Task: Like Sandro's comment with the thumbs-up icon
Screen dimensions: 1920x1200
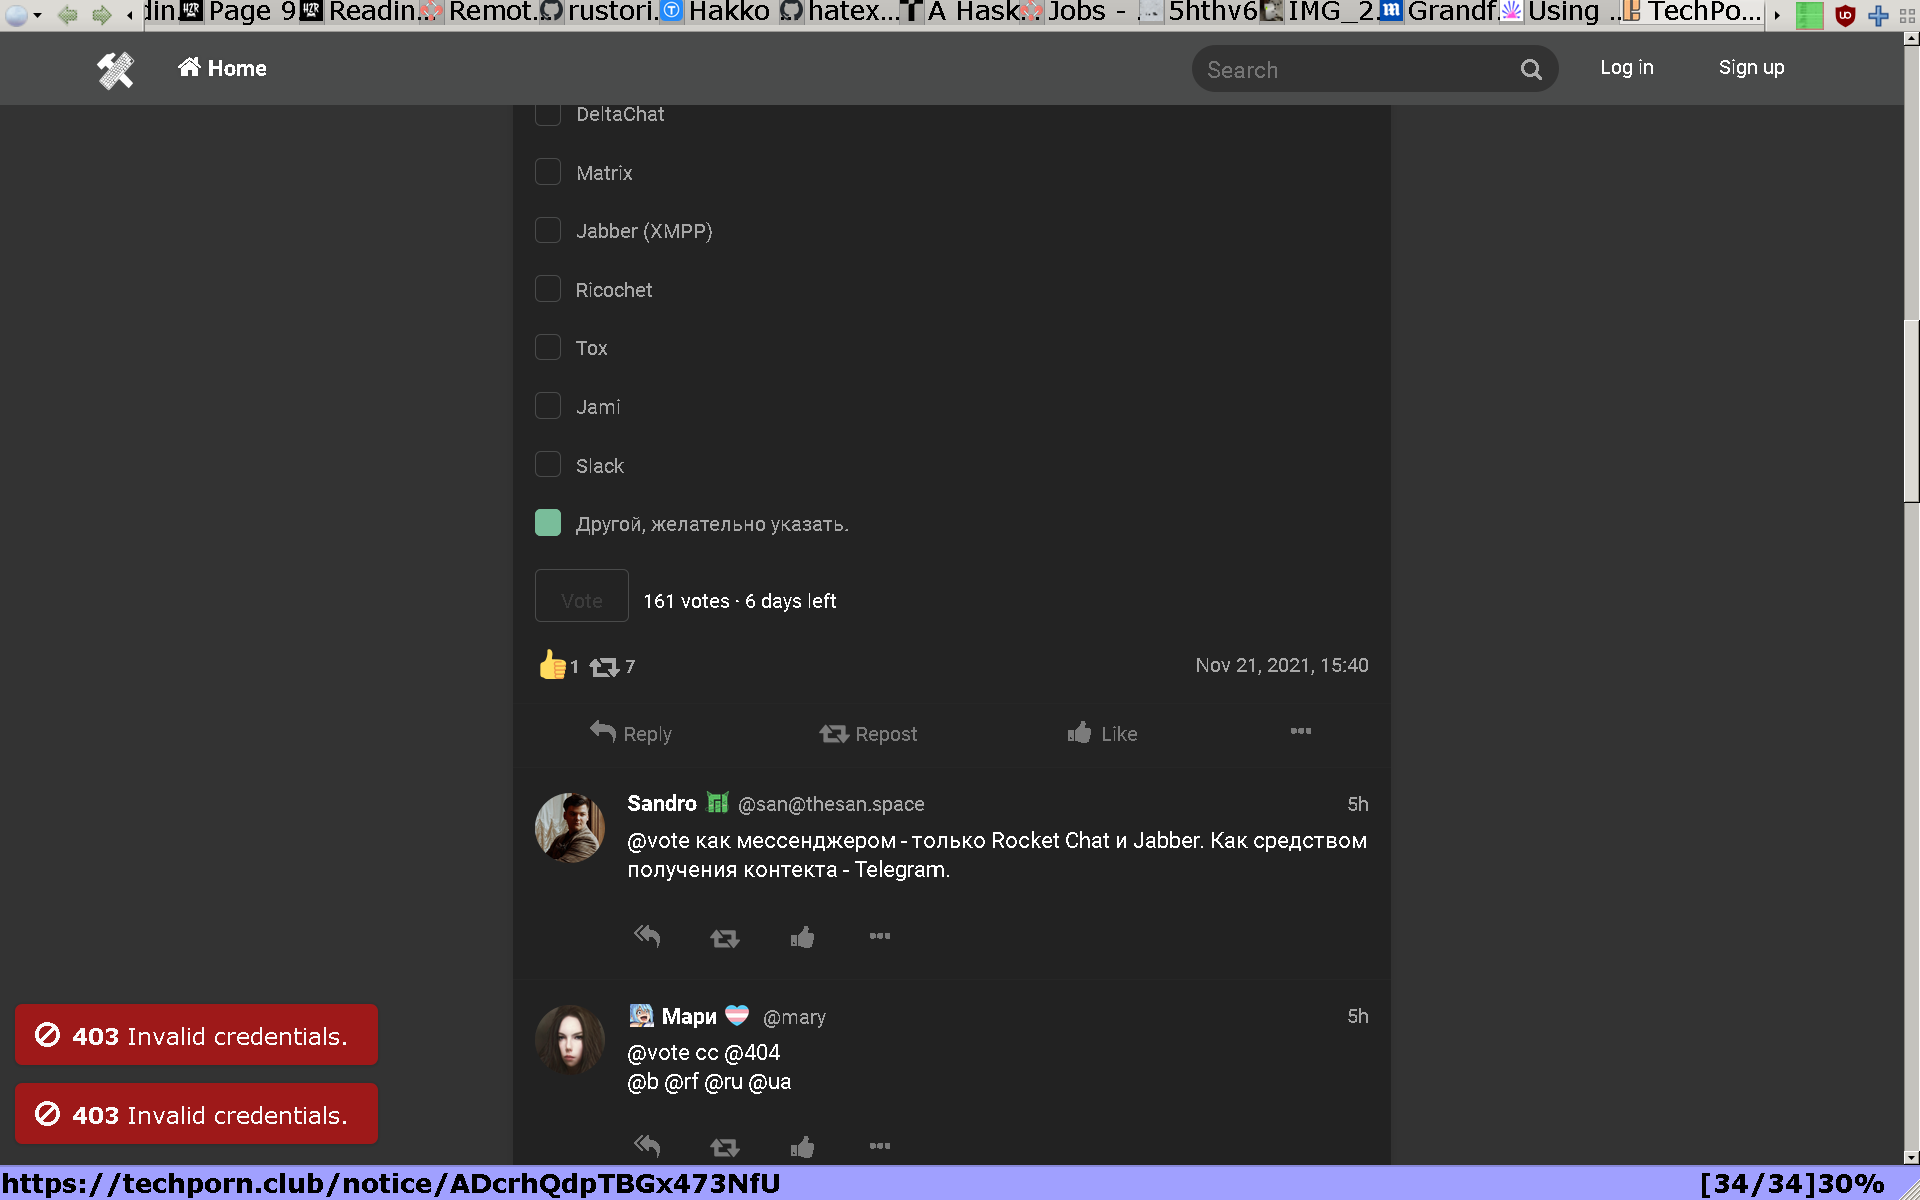Action: coord(802,938)
